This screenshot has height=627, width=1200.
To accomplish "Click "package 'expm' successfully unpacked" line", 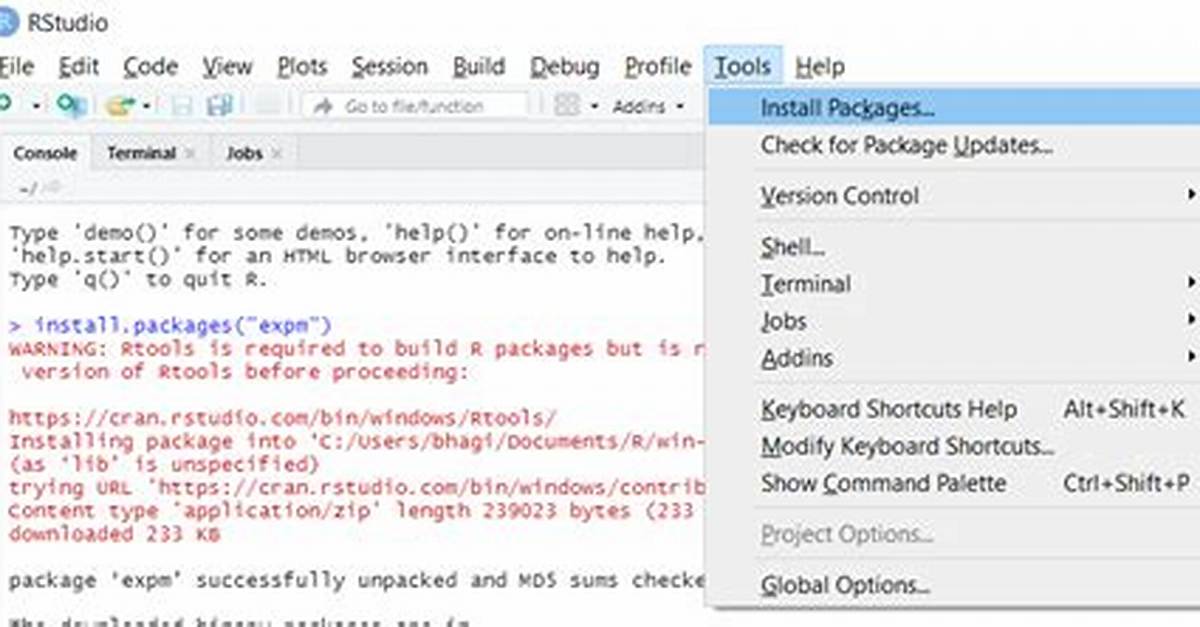I will [x=356, y=581].
